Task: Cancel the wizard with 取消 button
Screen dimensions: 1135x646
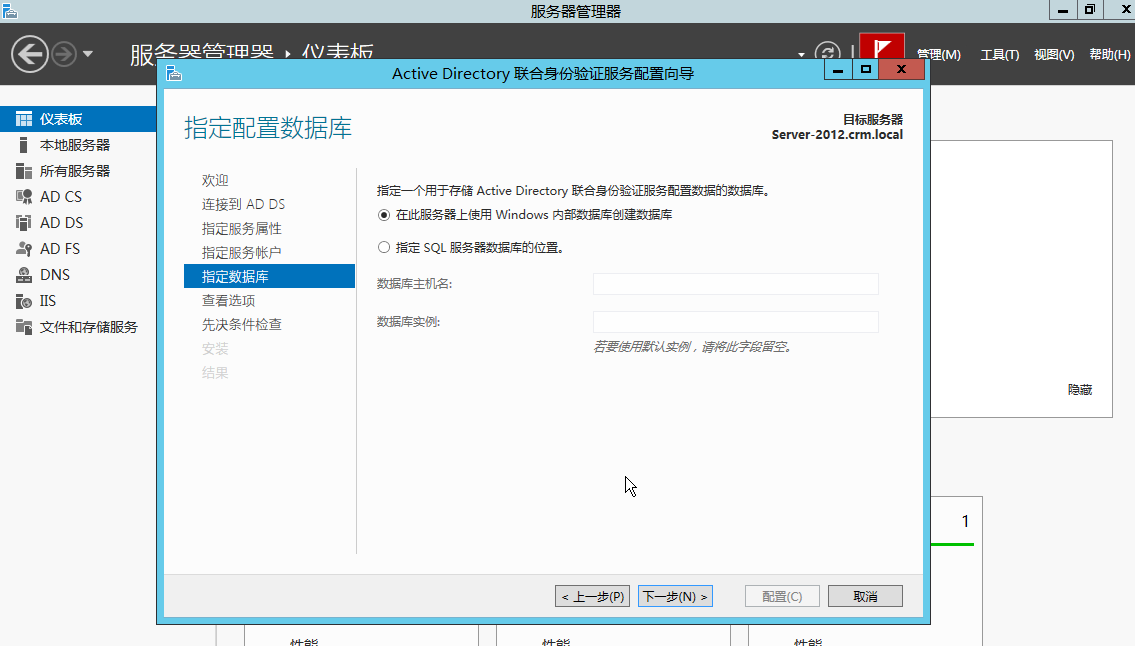Action: pos(864,595)
